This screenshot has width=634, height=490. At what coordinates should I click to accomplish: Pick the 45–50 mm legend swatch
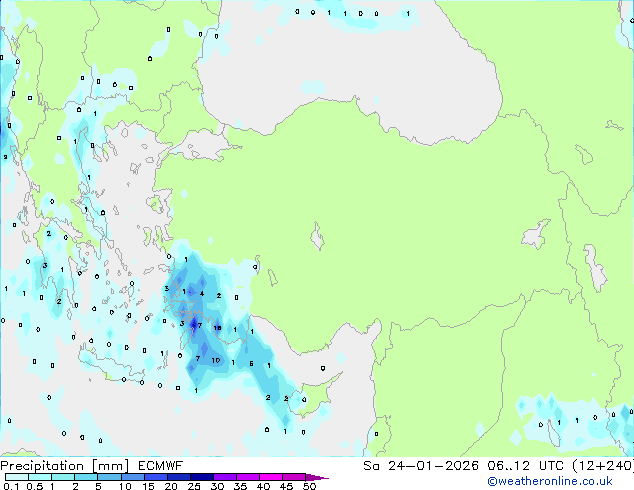pyautogui.click(x=294, y=477)
